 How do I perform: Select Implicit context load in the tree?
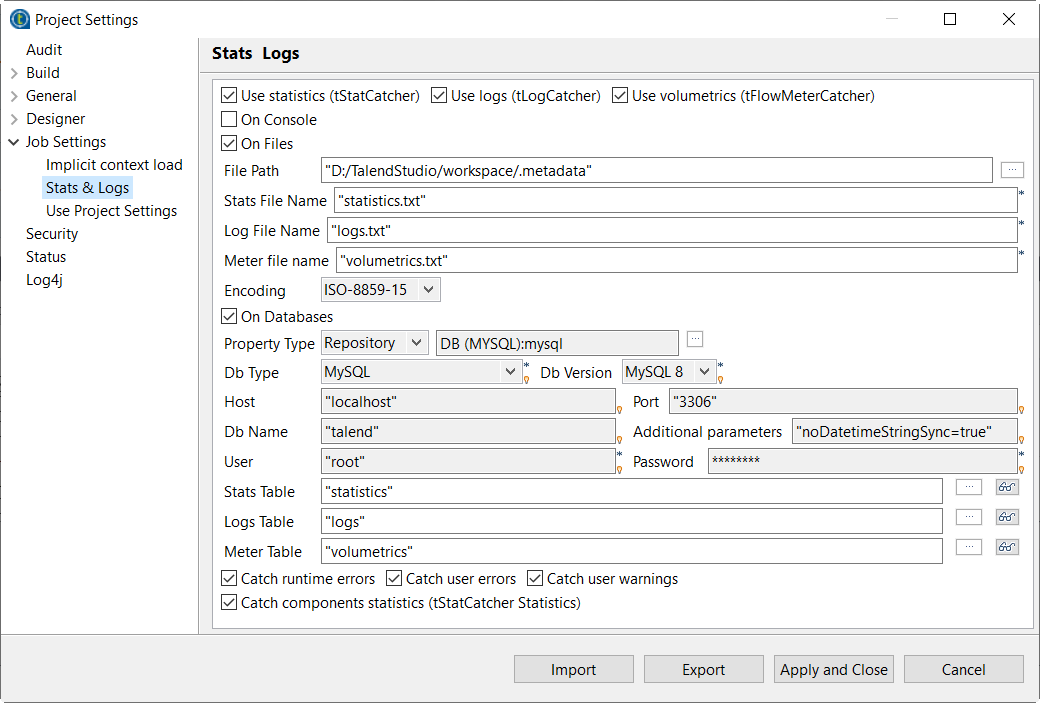pos(114,165)
